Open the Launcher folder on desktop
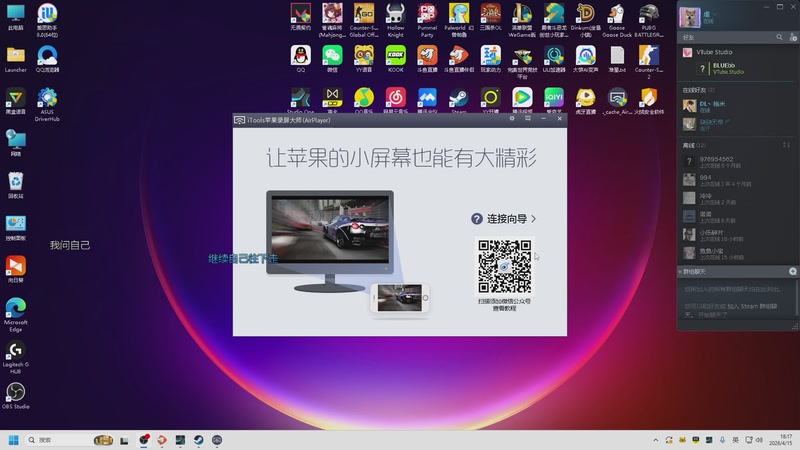 (x=15, y=59)
